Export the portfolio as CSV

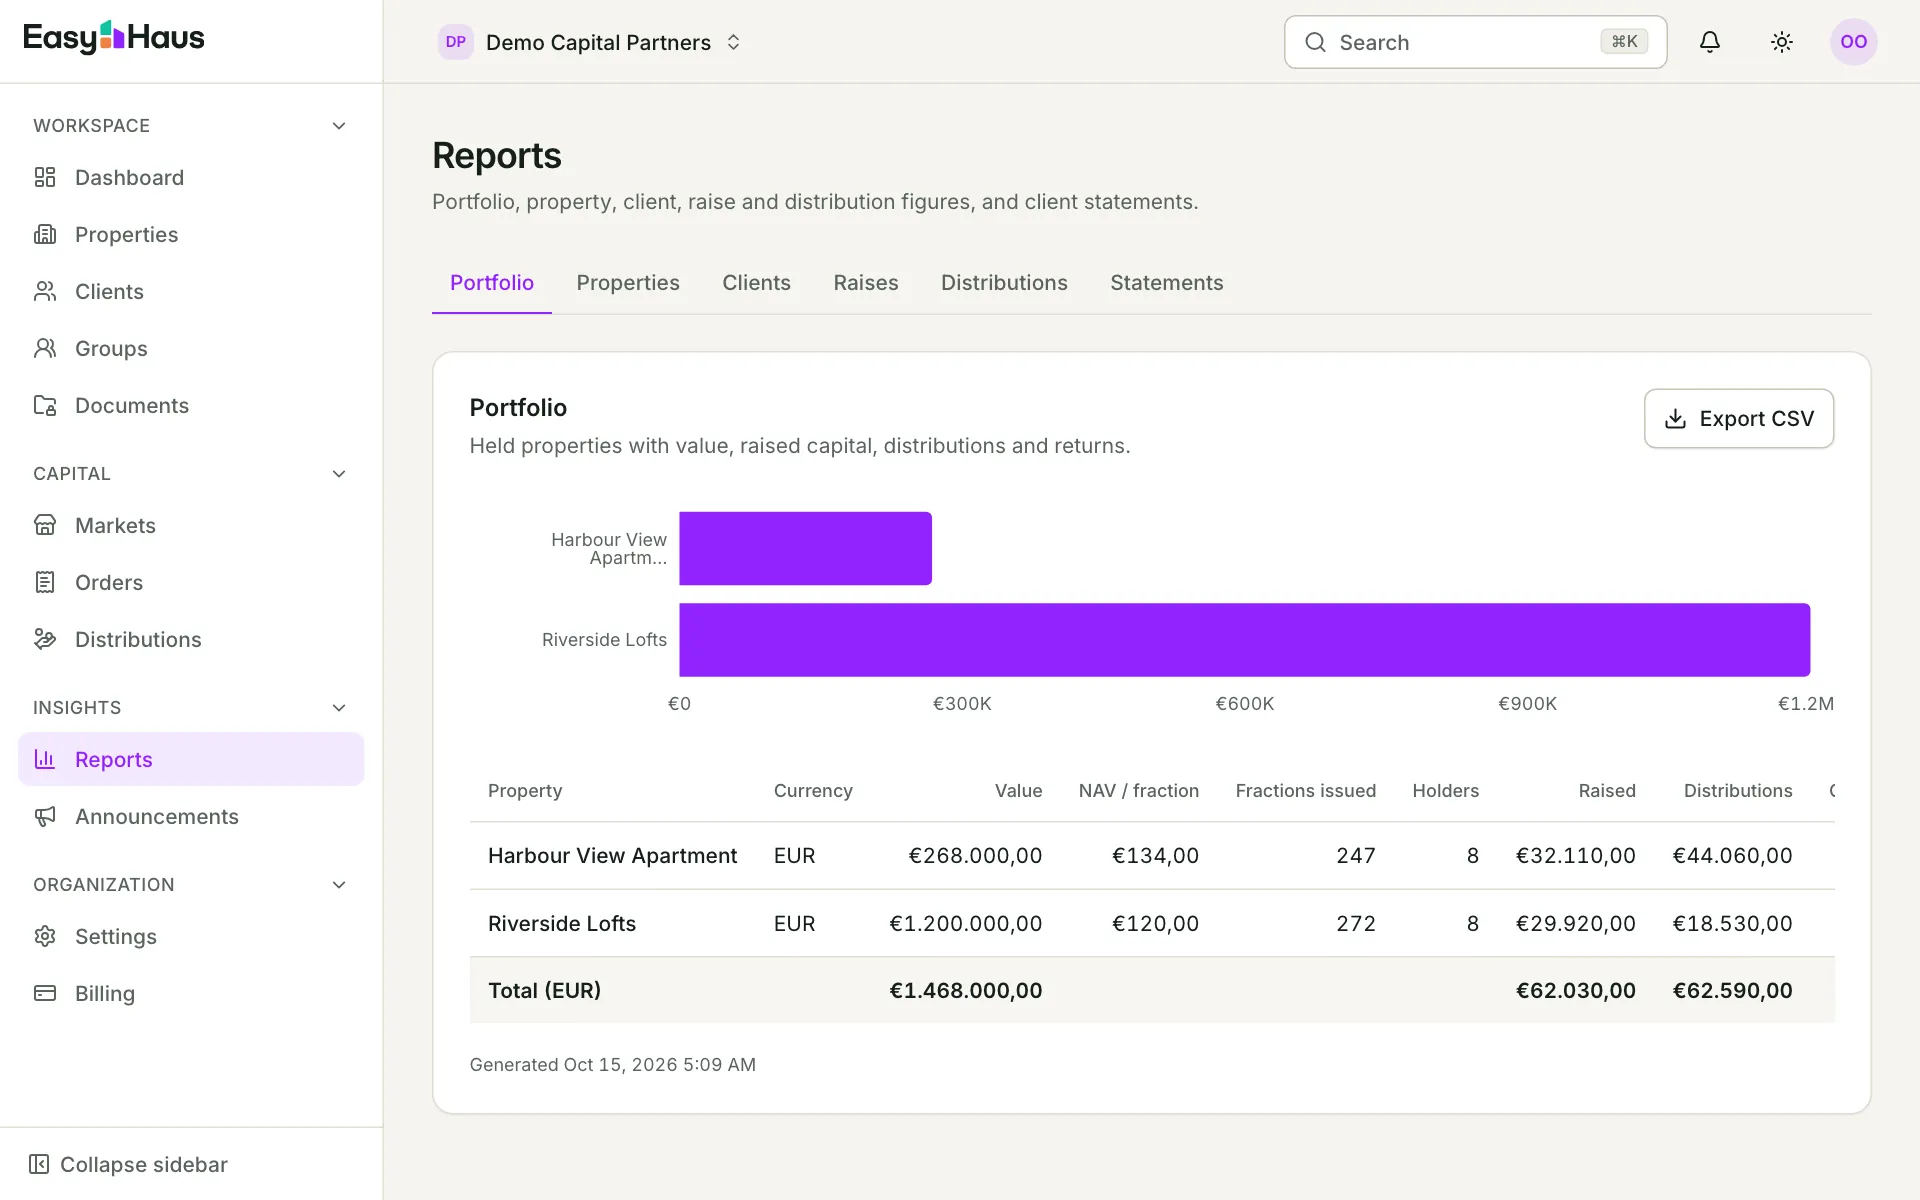[1739, 418]
